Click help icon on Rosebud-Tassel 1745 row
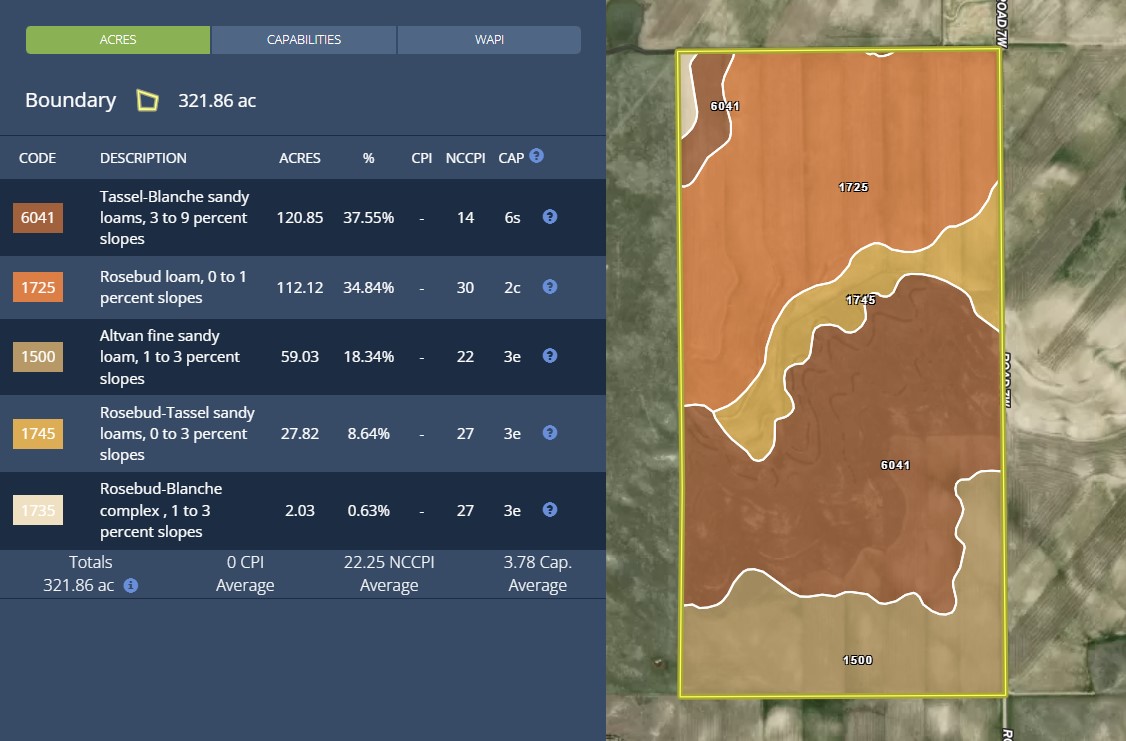 pyautogui.click(x=549, y=433)
